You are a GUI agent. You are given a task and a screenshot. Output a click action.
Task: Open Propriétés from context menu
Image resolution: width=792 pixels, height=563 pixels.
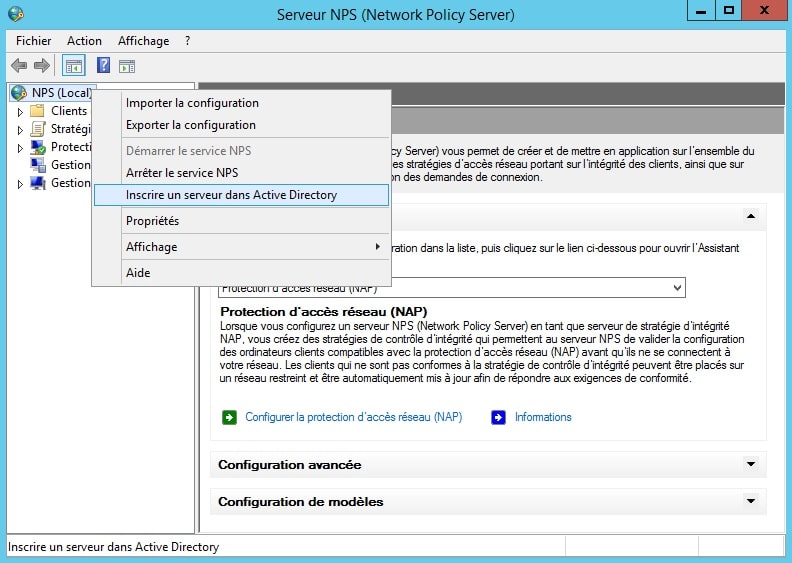click(241, 221)
